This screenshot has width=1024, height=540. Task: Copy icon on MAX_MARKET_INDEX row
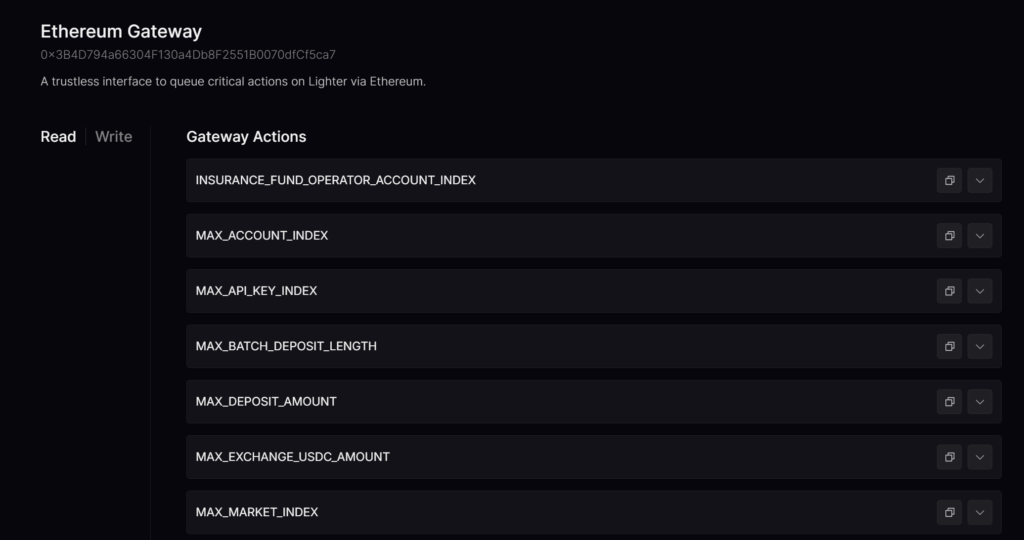949,512
